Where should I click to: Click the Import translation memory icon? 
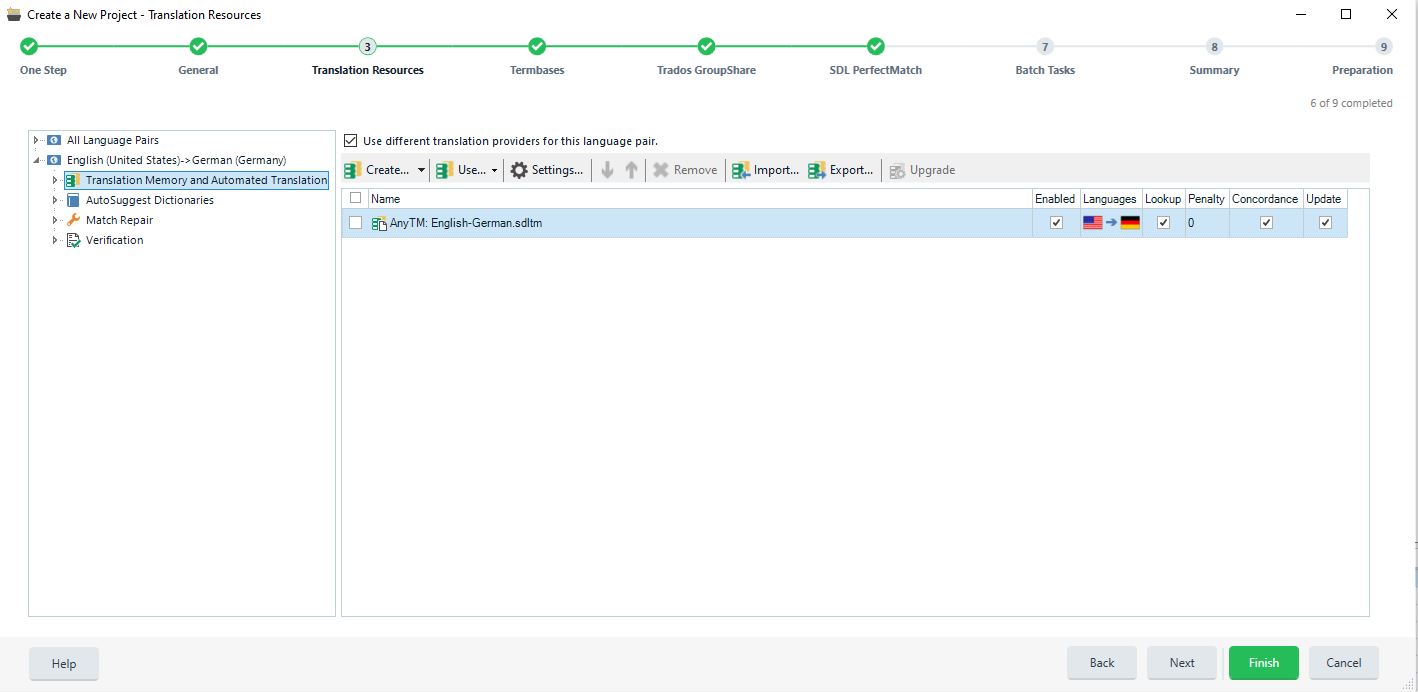[741, 170]
